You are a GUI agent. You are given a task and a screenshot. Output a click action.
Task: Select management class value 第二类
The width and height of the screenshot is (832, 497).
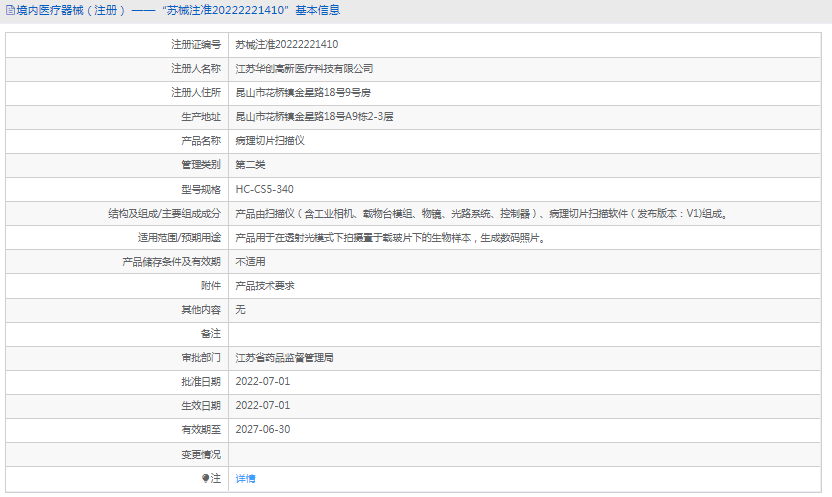click(250, 165)
